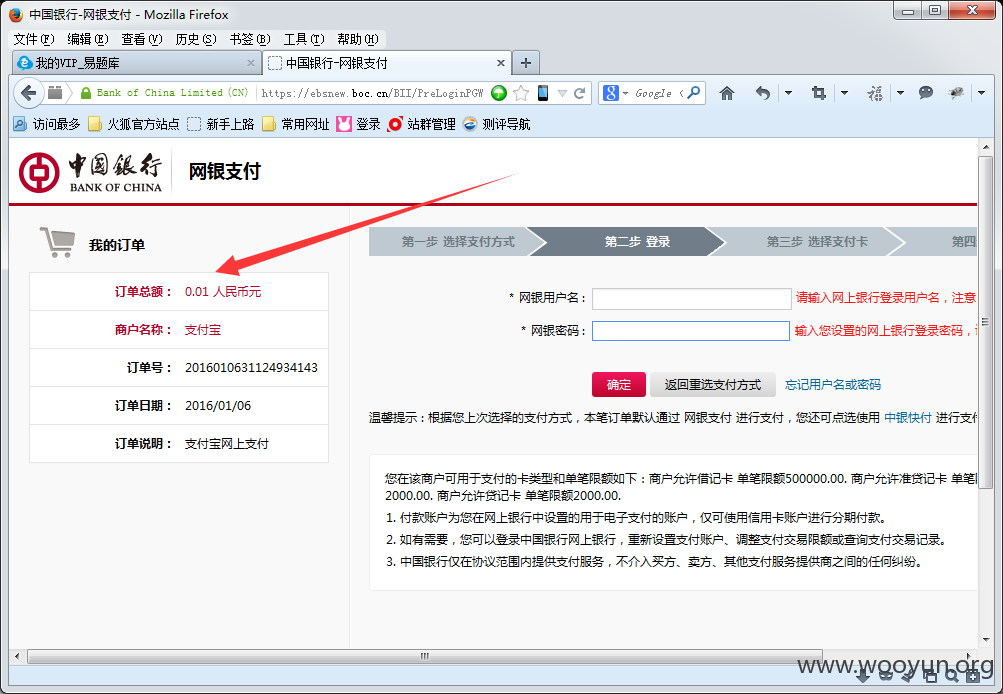Open a new tab with plus button

(526, 63)
